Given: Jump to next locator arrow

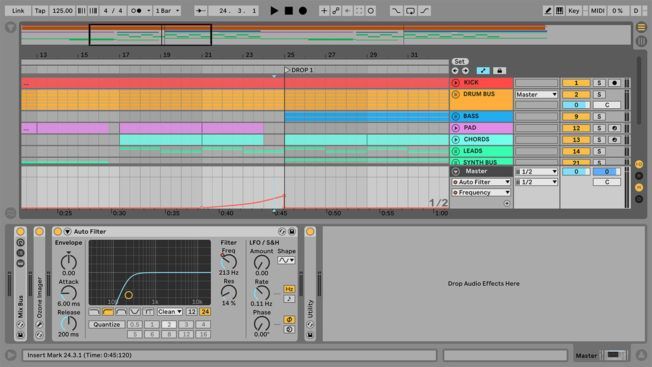Looking at the screenshot, I should click(465, 71).
